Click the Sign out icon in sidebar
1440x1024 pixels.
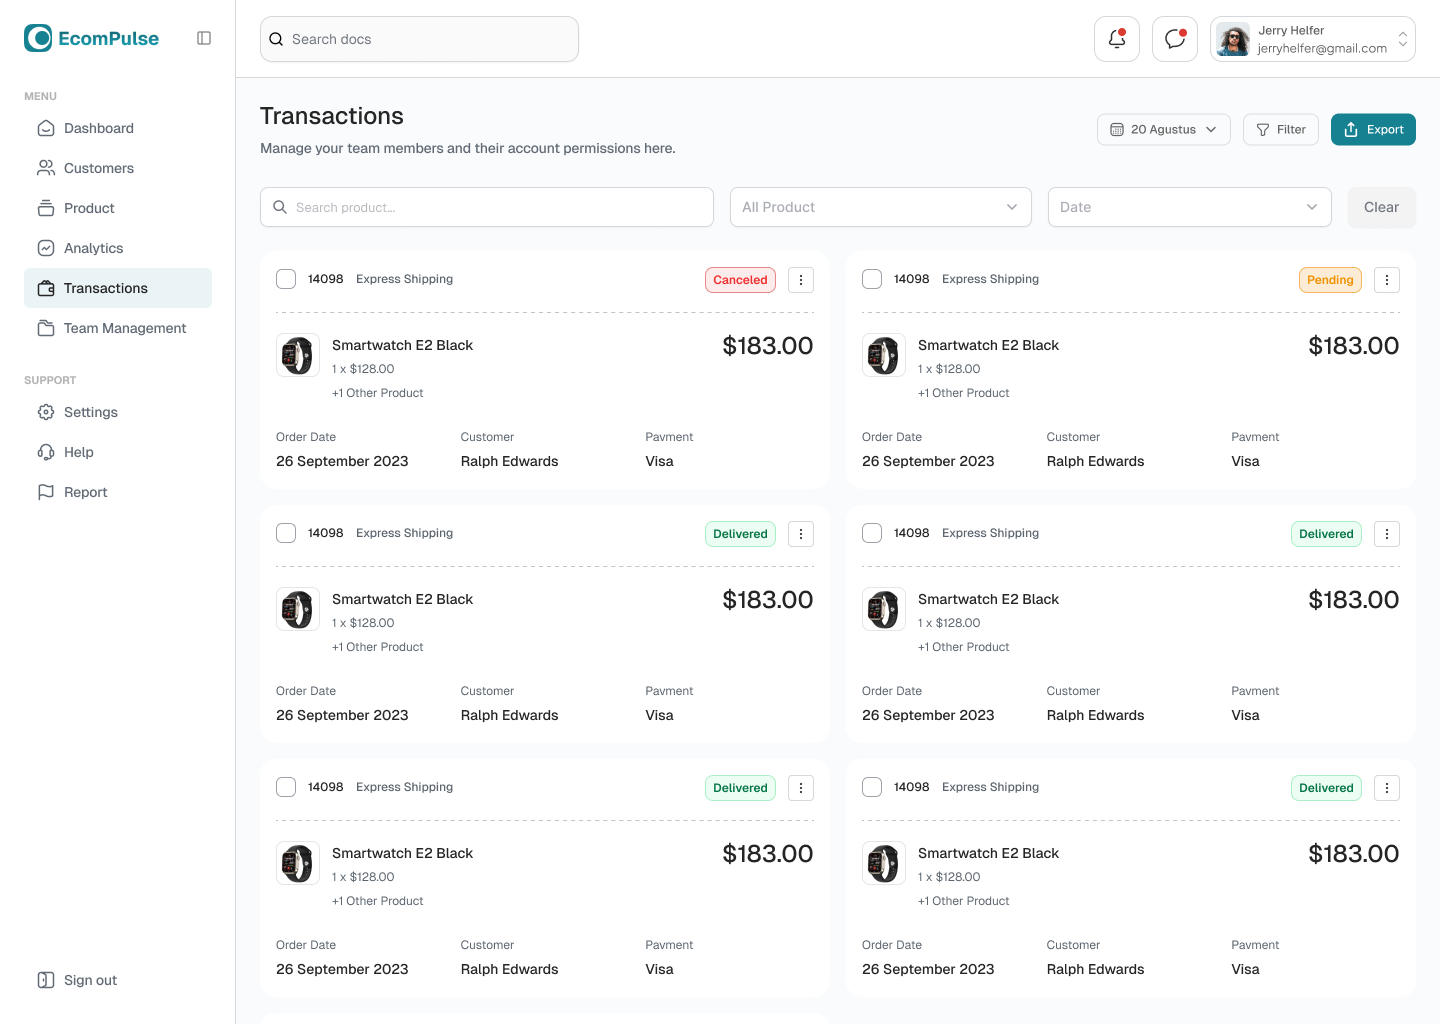(46, 980)
